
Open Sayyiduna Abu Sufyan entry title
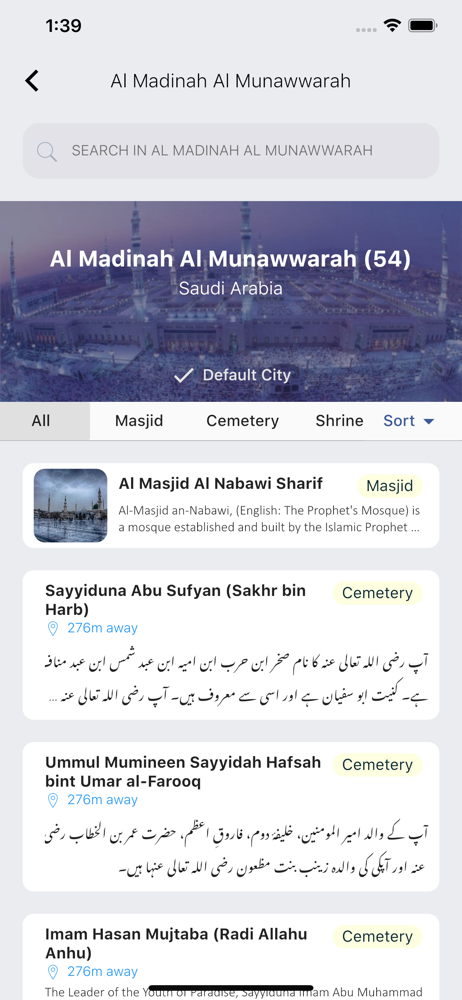175,599
